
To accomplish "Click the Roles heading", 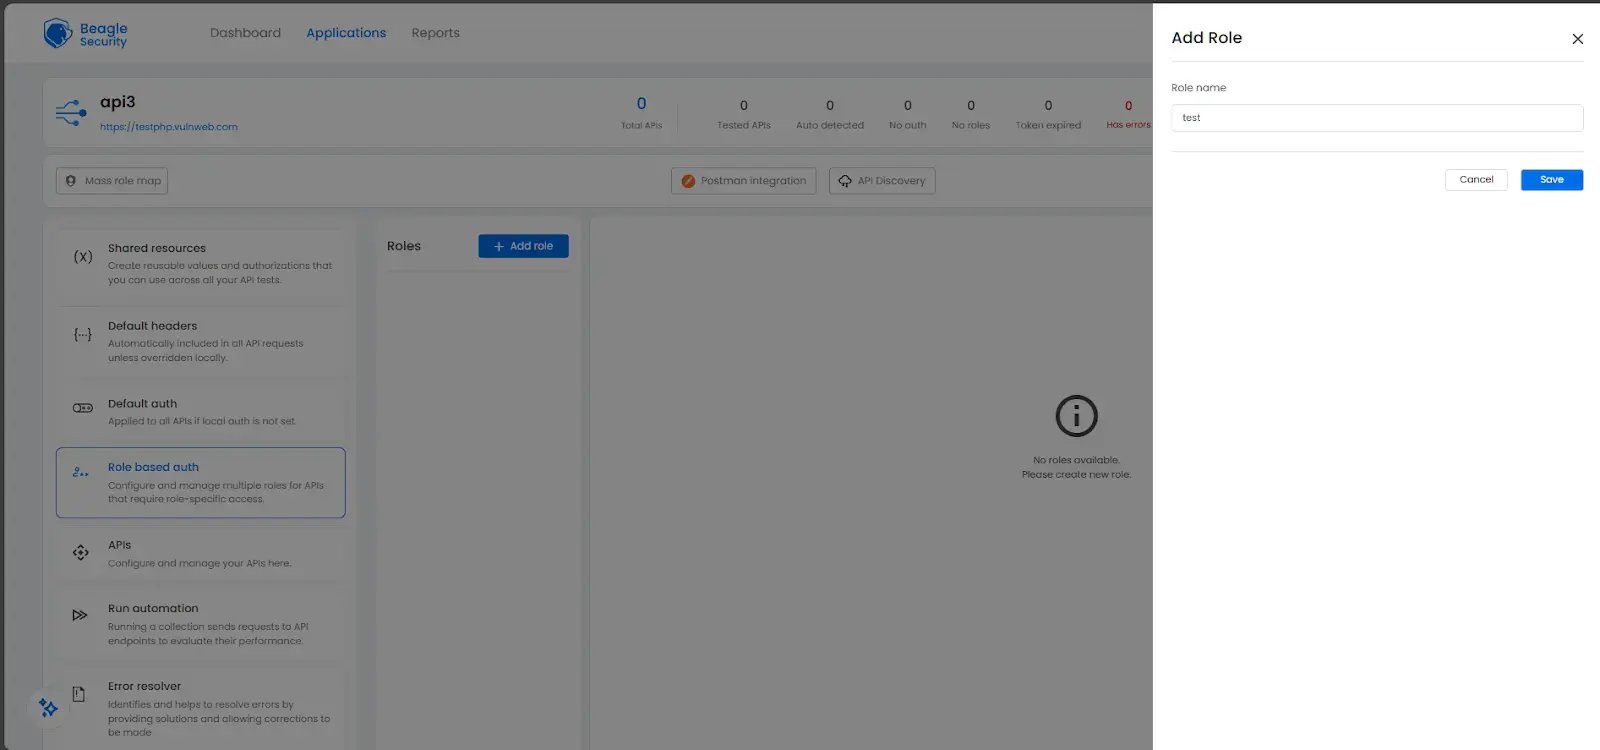I will [x=404, y=246].
